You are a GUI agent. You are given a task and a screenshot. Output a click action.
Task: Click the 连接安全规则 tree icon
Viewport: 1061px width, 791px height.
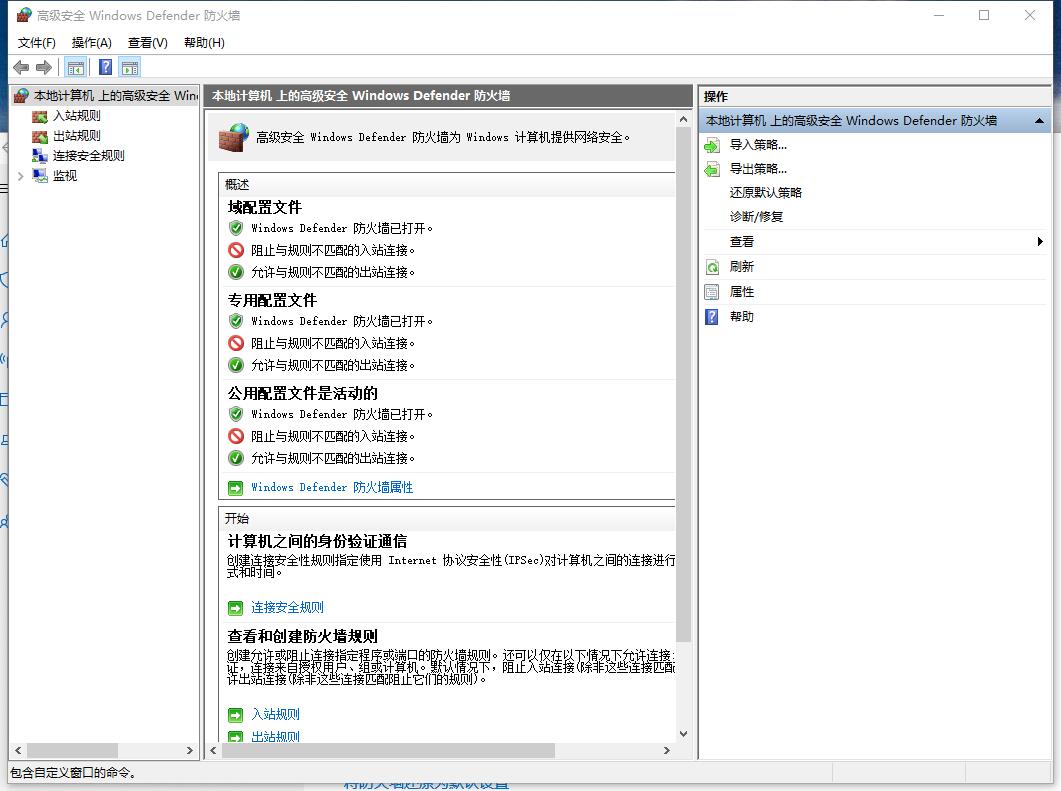40,156
